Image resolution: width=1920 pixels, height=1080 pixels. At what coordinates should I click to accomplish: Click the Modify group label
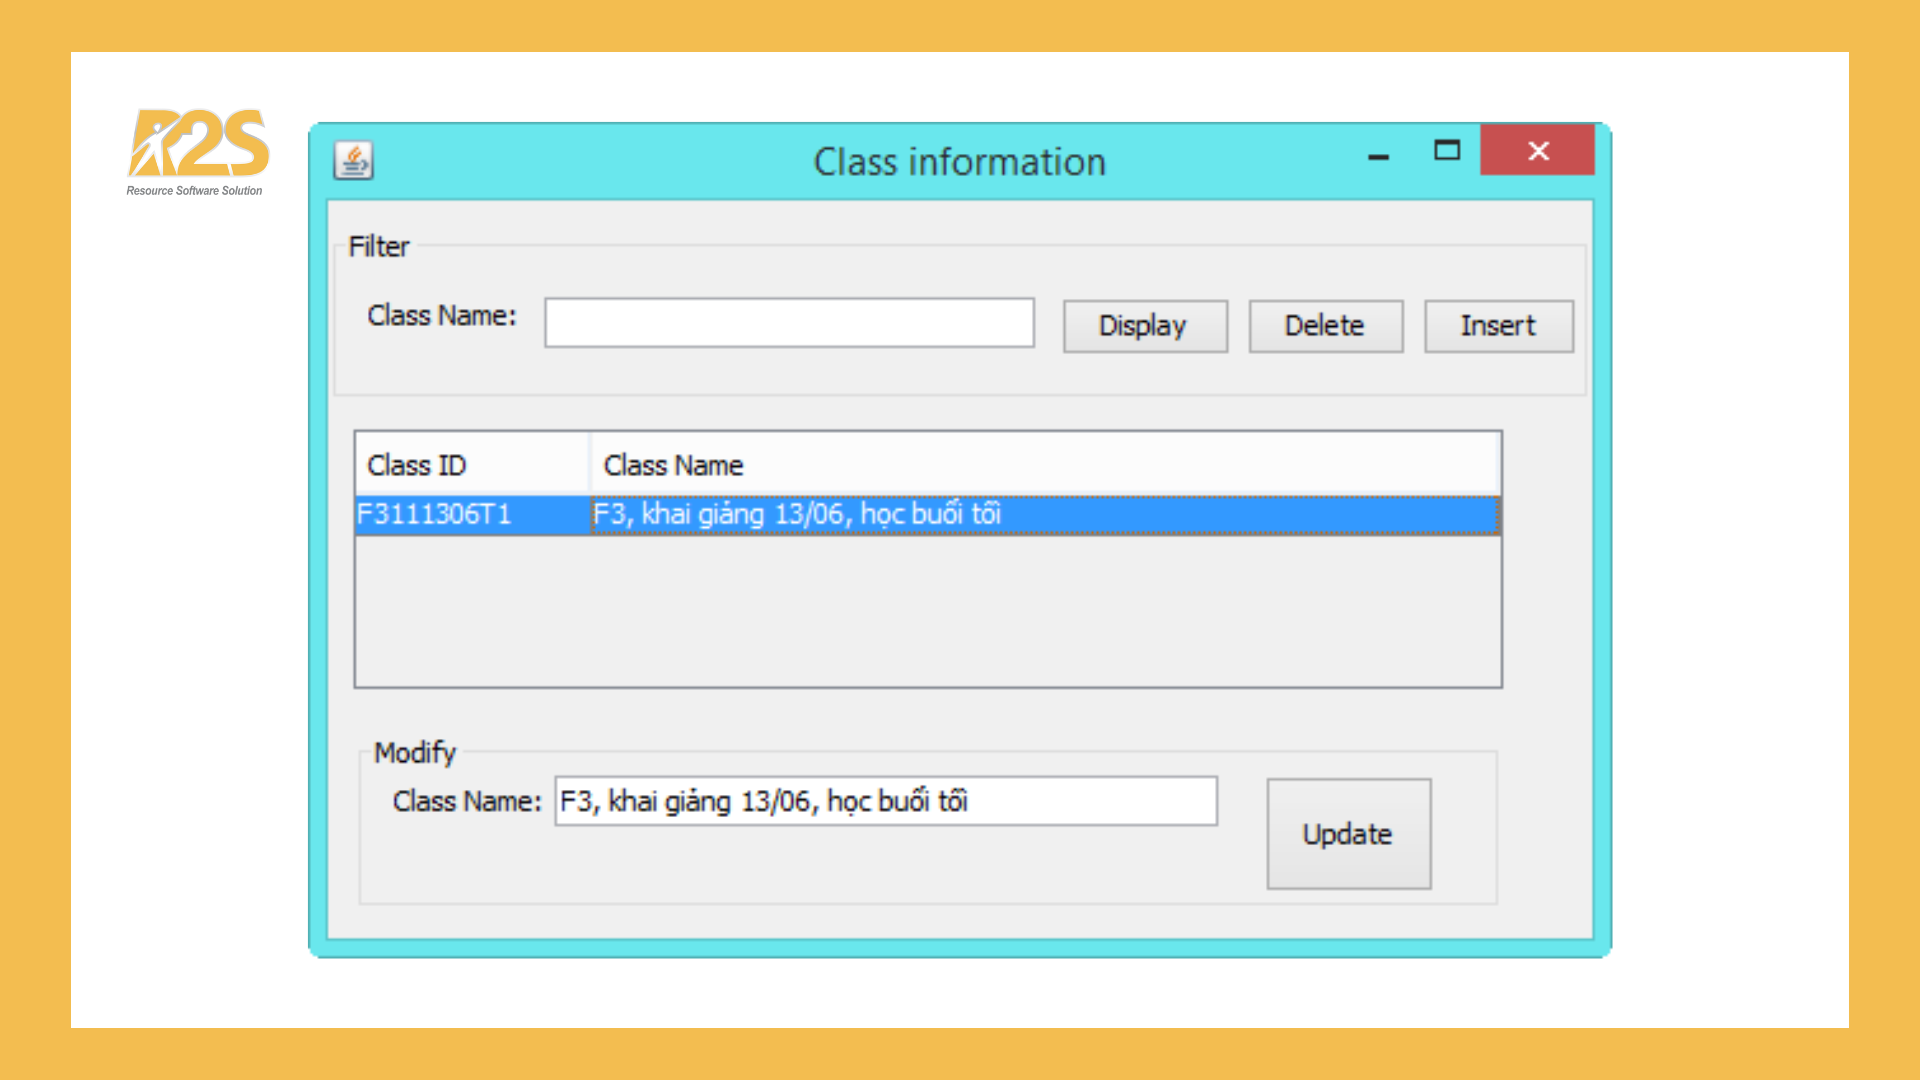[x=414, y=752]
